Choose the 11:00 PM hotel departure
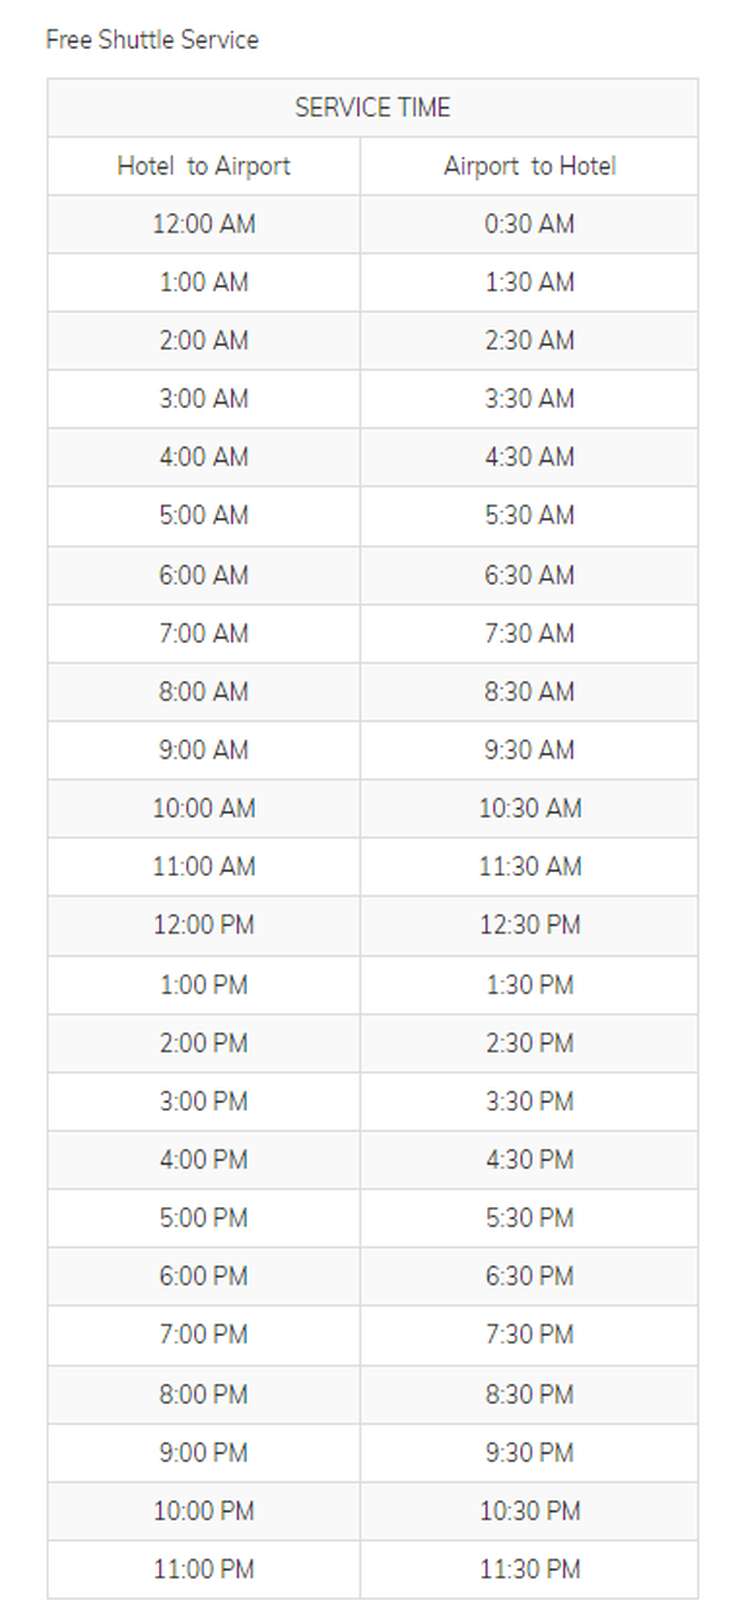The height and width of the screenshot is (1621, 740). [x=203, y=1569]
